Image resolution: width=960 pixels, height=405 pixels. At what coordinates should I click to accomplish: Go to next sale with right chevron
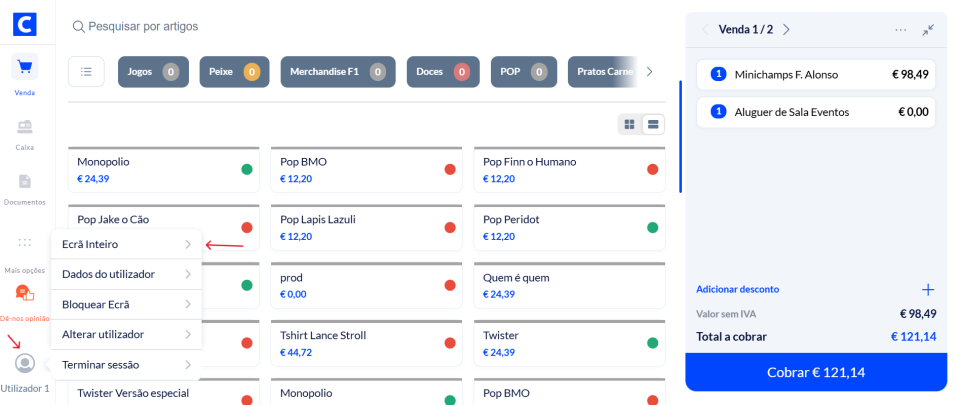tap(786, 30)
